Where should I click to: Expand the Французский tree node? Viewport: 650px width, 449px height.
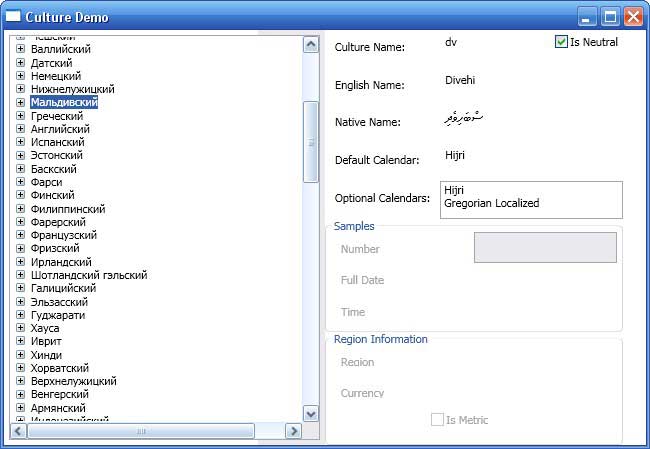click(x=20, y=235)
